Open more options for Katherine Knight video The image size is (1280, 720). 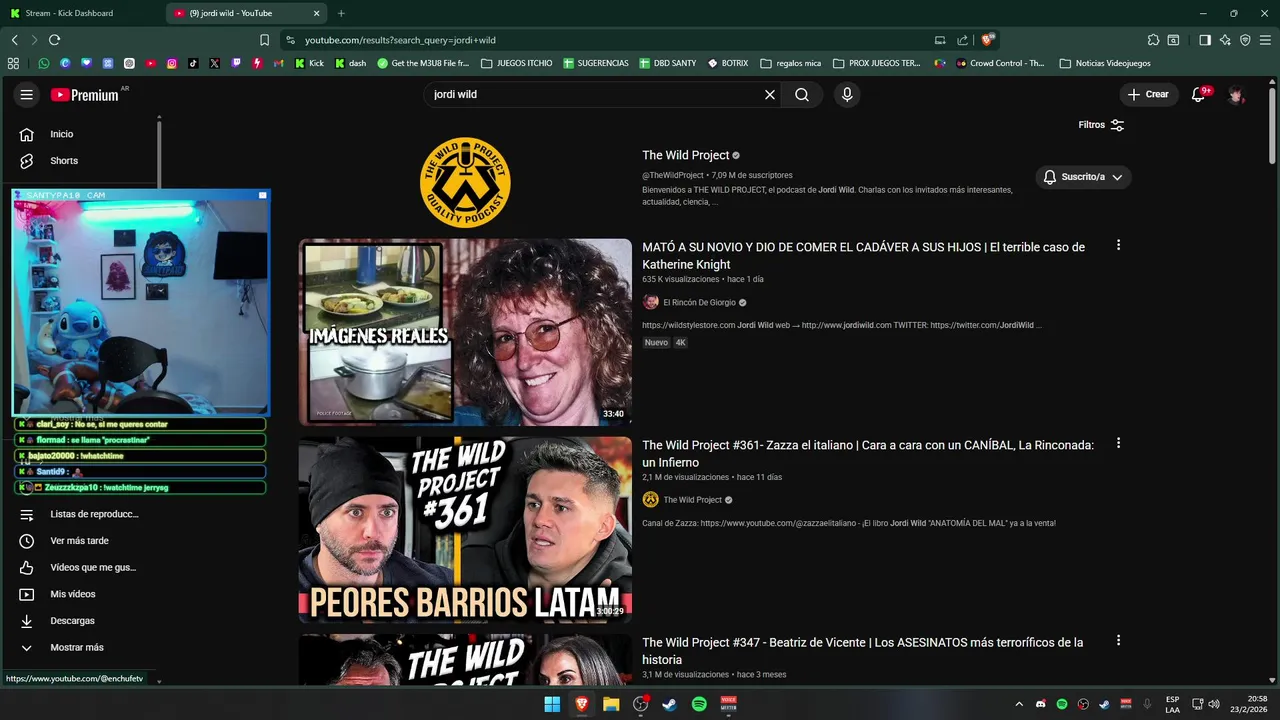(x=1118, y=245)
